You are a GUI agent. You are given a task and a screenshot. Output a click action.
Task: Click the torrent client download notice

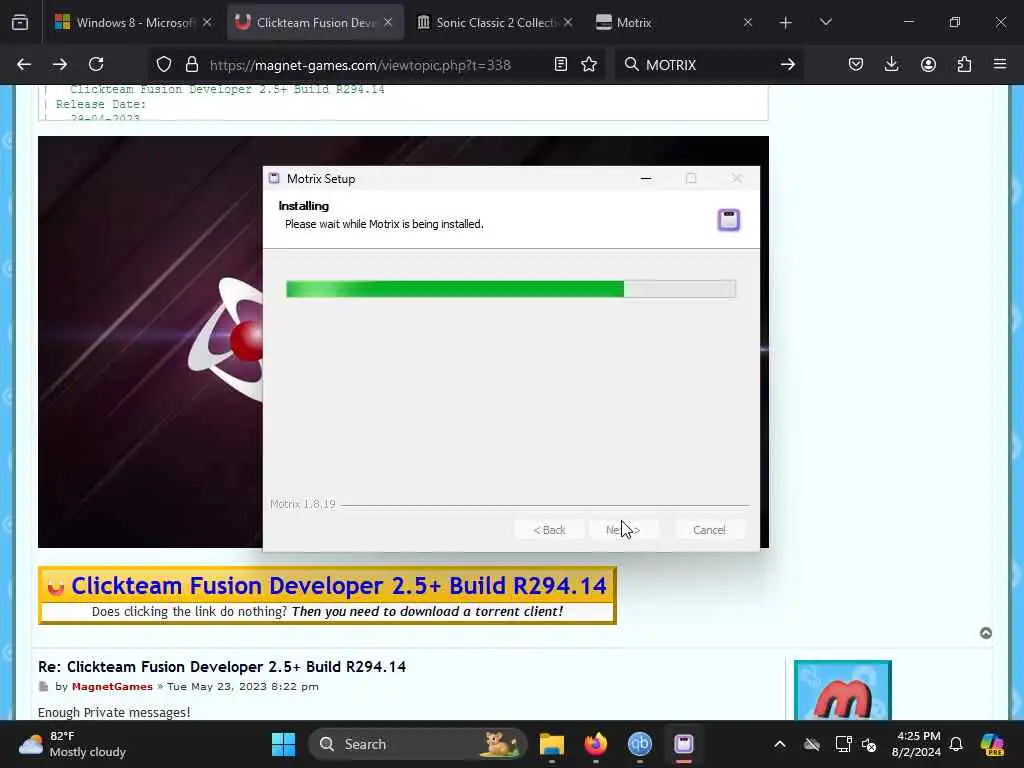[x=327, y=611]
